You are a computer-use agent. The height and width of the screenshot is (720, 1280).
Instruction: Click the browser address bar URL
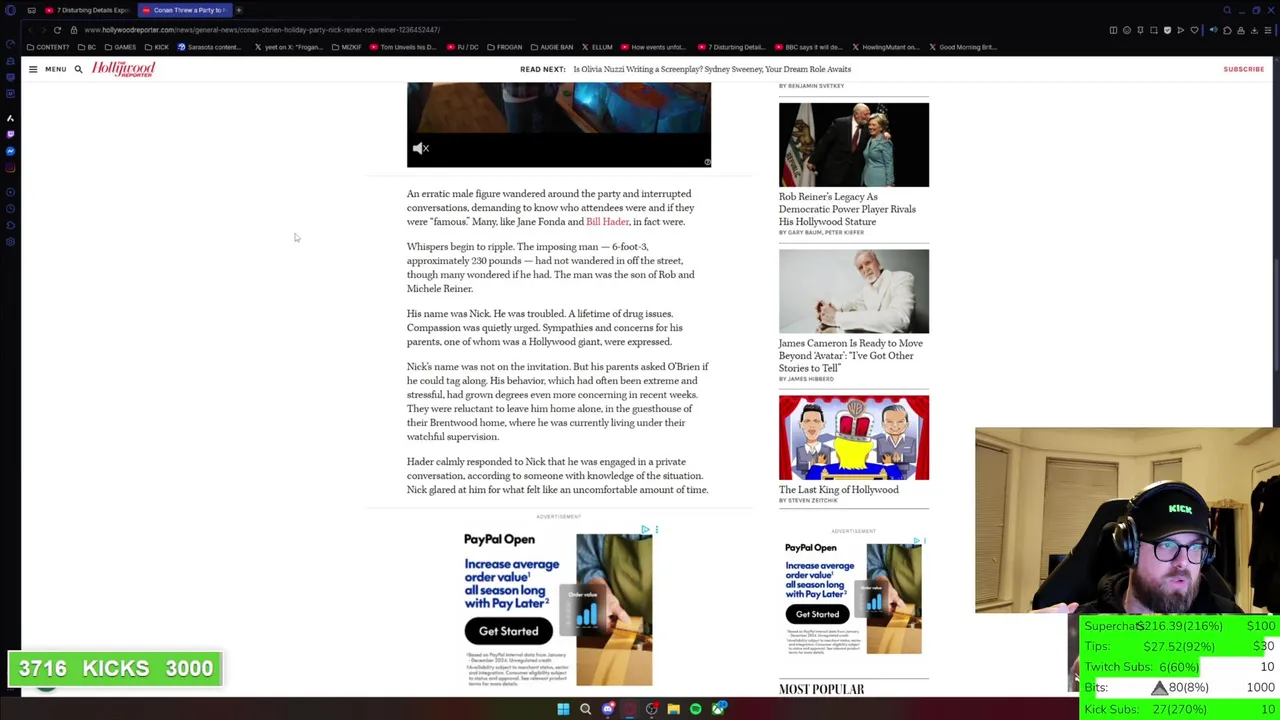(x=262, y=30)
